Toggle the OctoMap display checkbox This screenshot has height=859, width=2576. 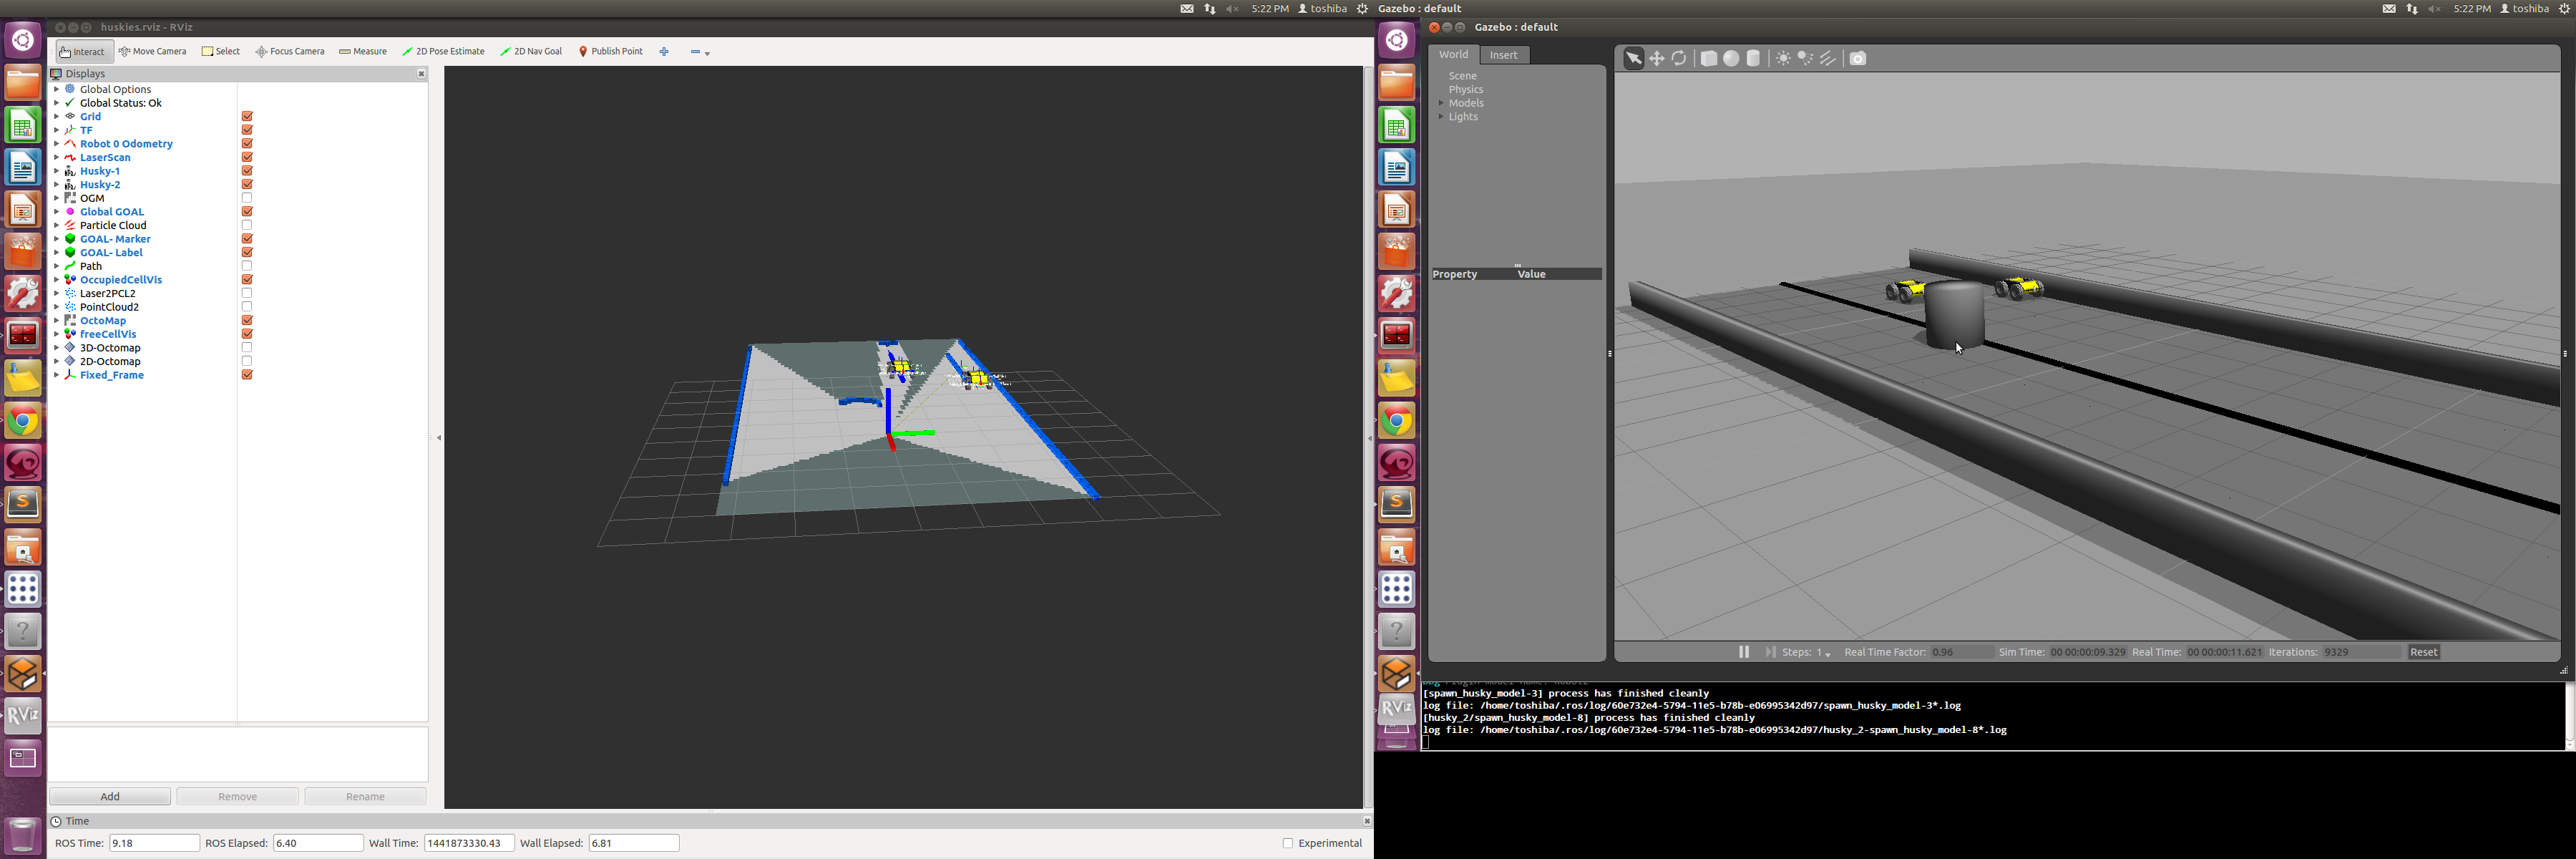pos(247,321)
